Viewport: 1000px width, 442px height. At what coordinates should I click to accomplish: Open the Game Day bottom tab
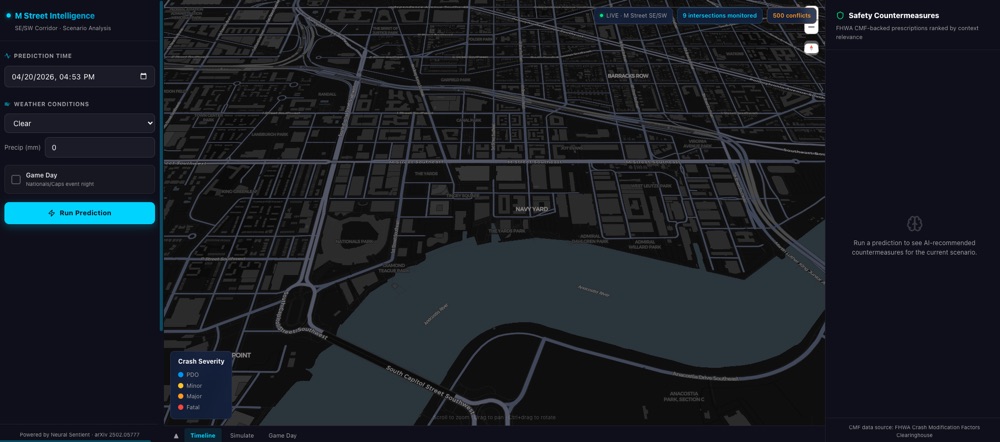[282, 436]
